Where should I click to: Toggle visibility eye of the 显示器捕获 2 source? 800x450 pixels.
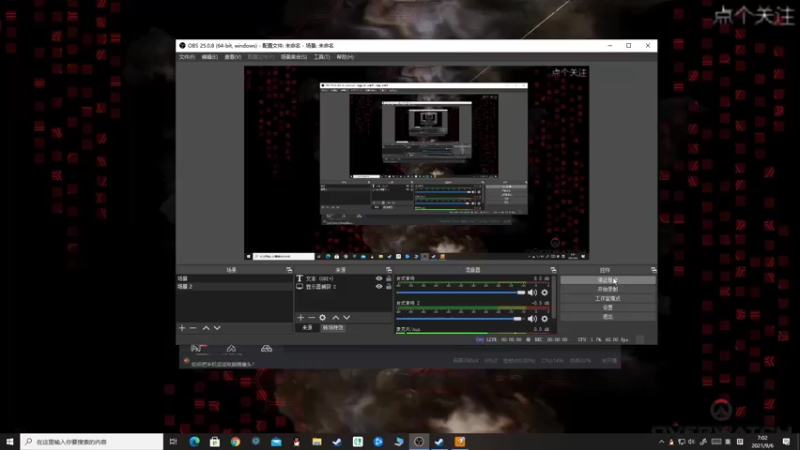(379, 287)
